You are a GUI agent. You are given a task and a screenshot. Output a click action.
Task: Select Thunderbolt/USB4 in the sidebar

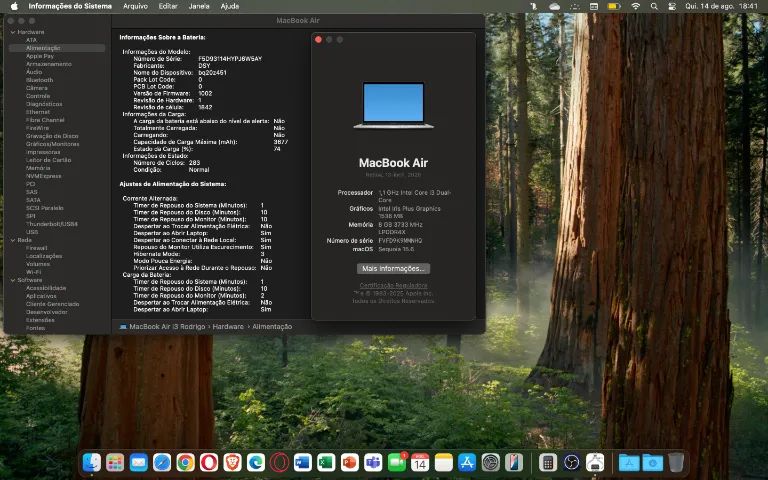(51, 224)
